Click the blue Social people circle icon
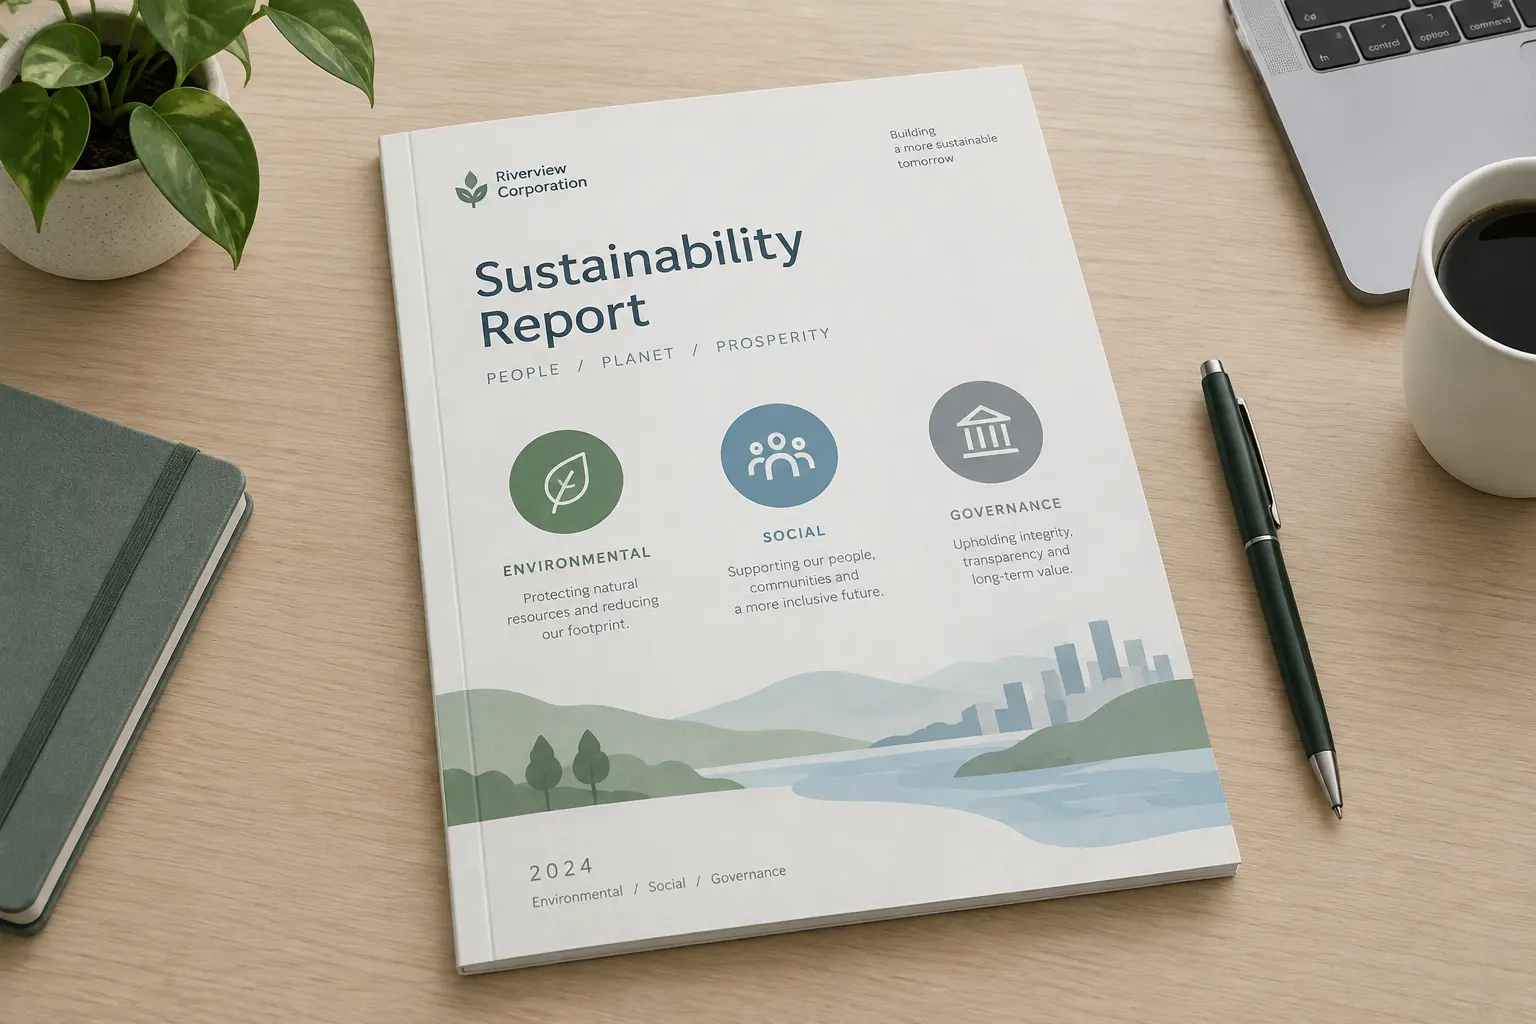Image resolution: width=1536 pixels, height=1024 pixels. pos(779,455)
